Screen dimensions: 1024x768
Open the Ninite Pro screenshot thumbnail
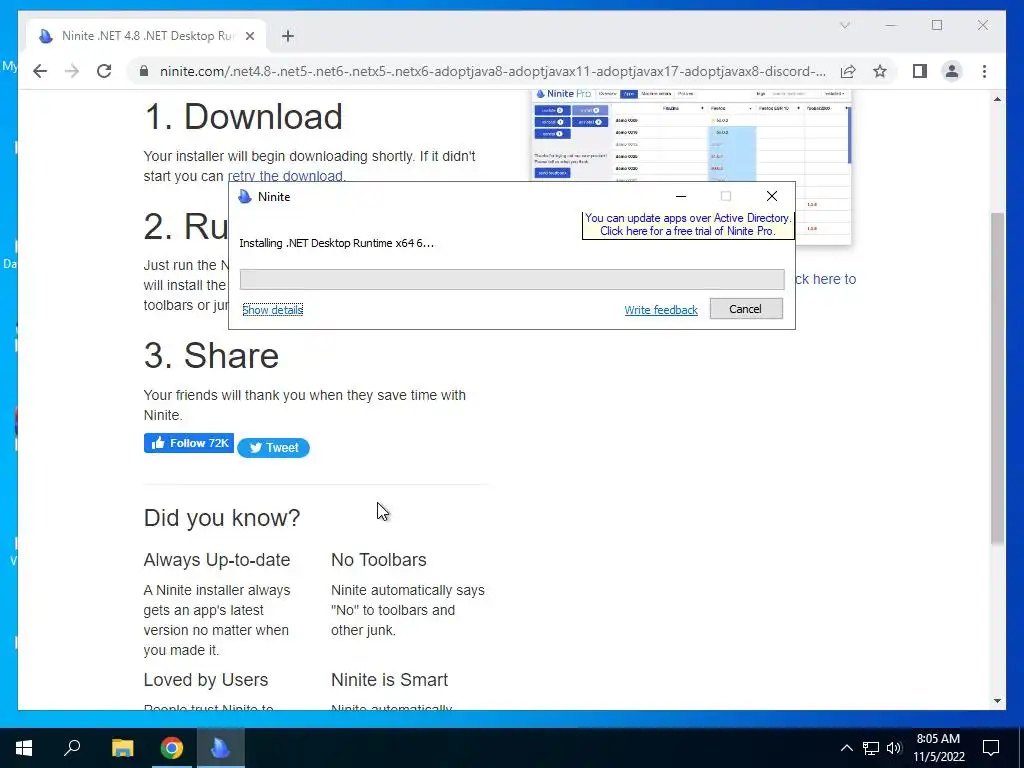pos(691,167)
